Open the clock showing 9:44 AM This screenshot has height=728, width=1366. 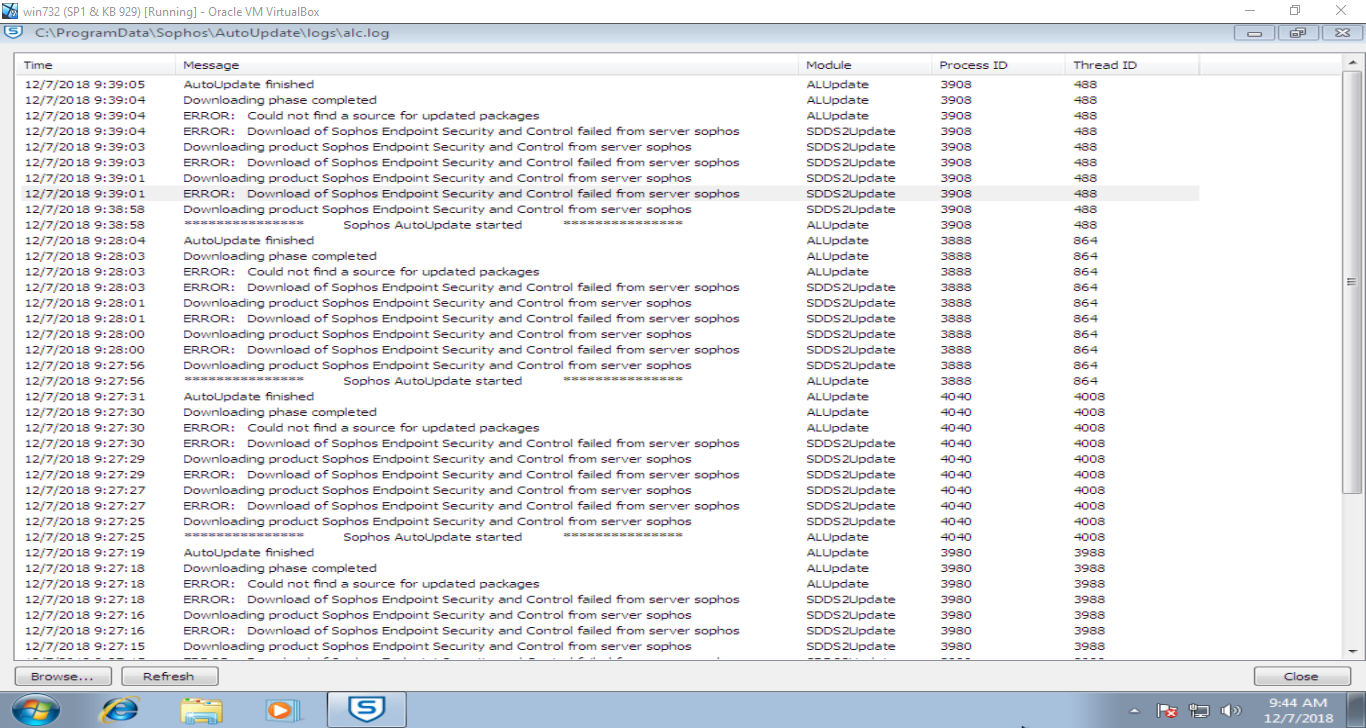[1296, 710]
